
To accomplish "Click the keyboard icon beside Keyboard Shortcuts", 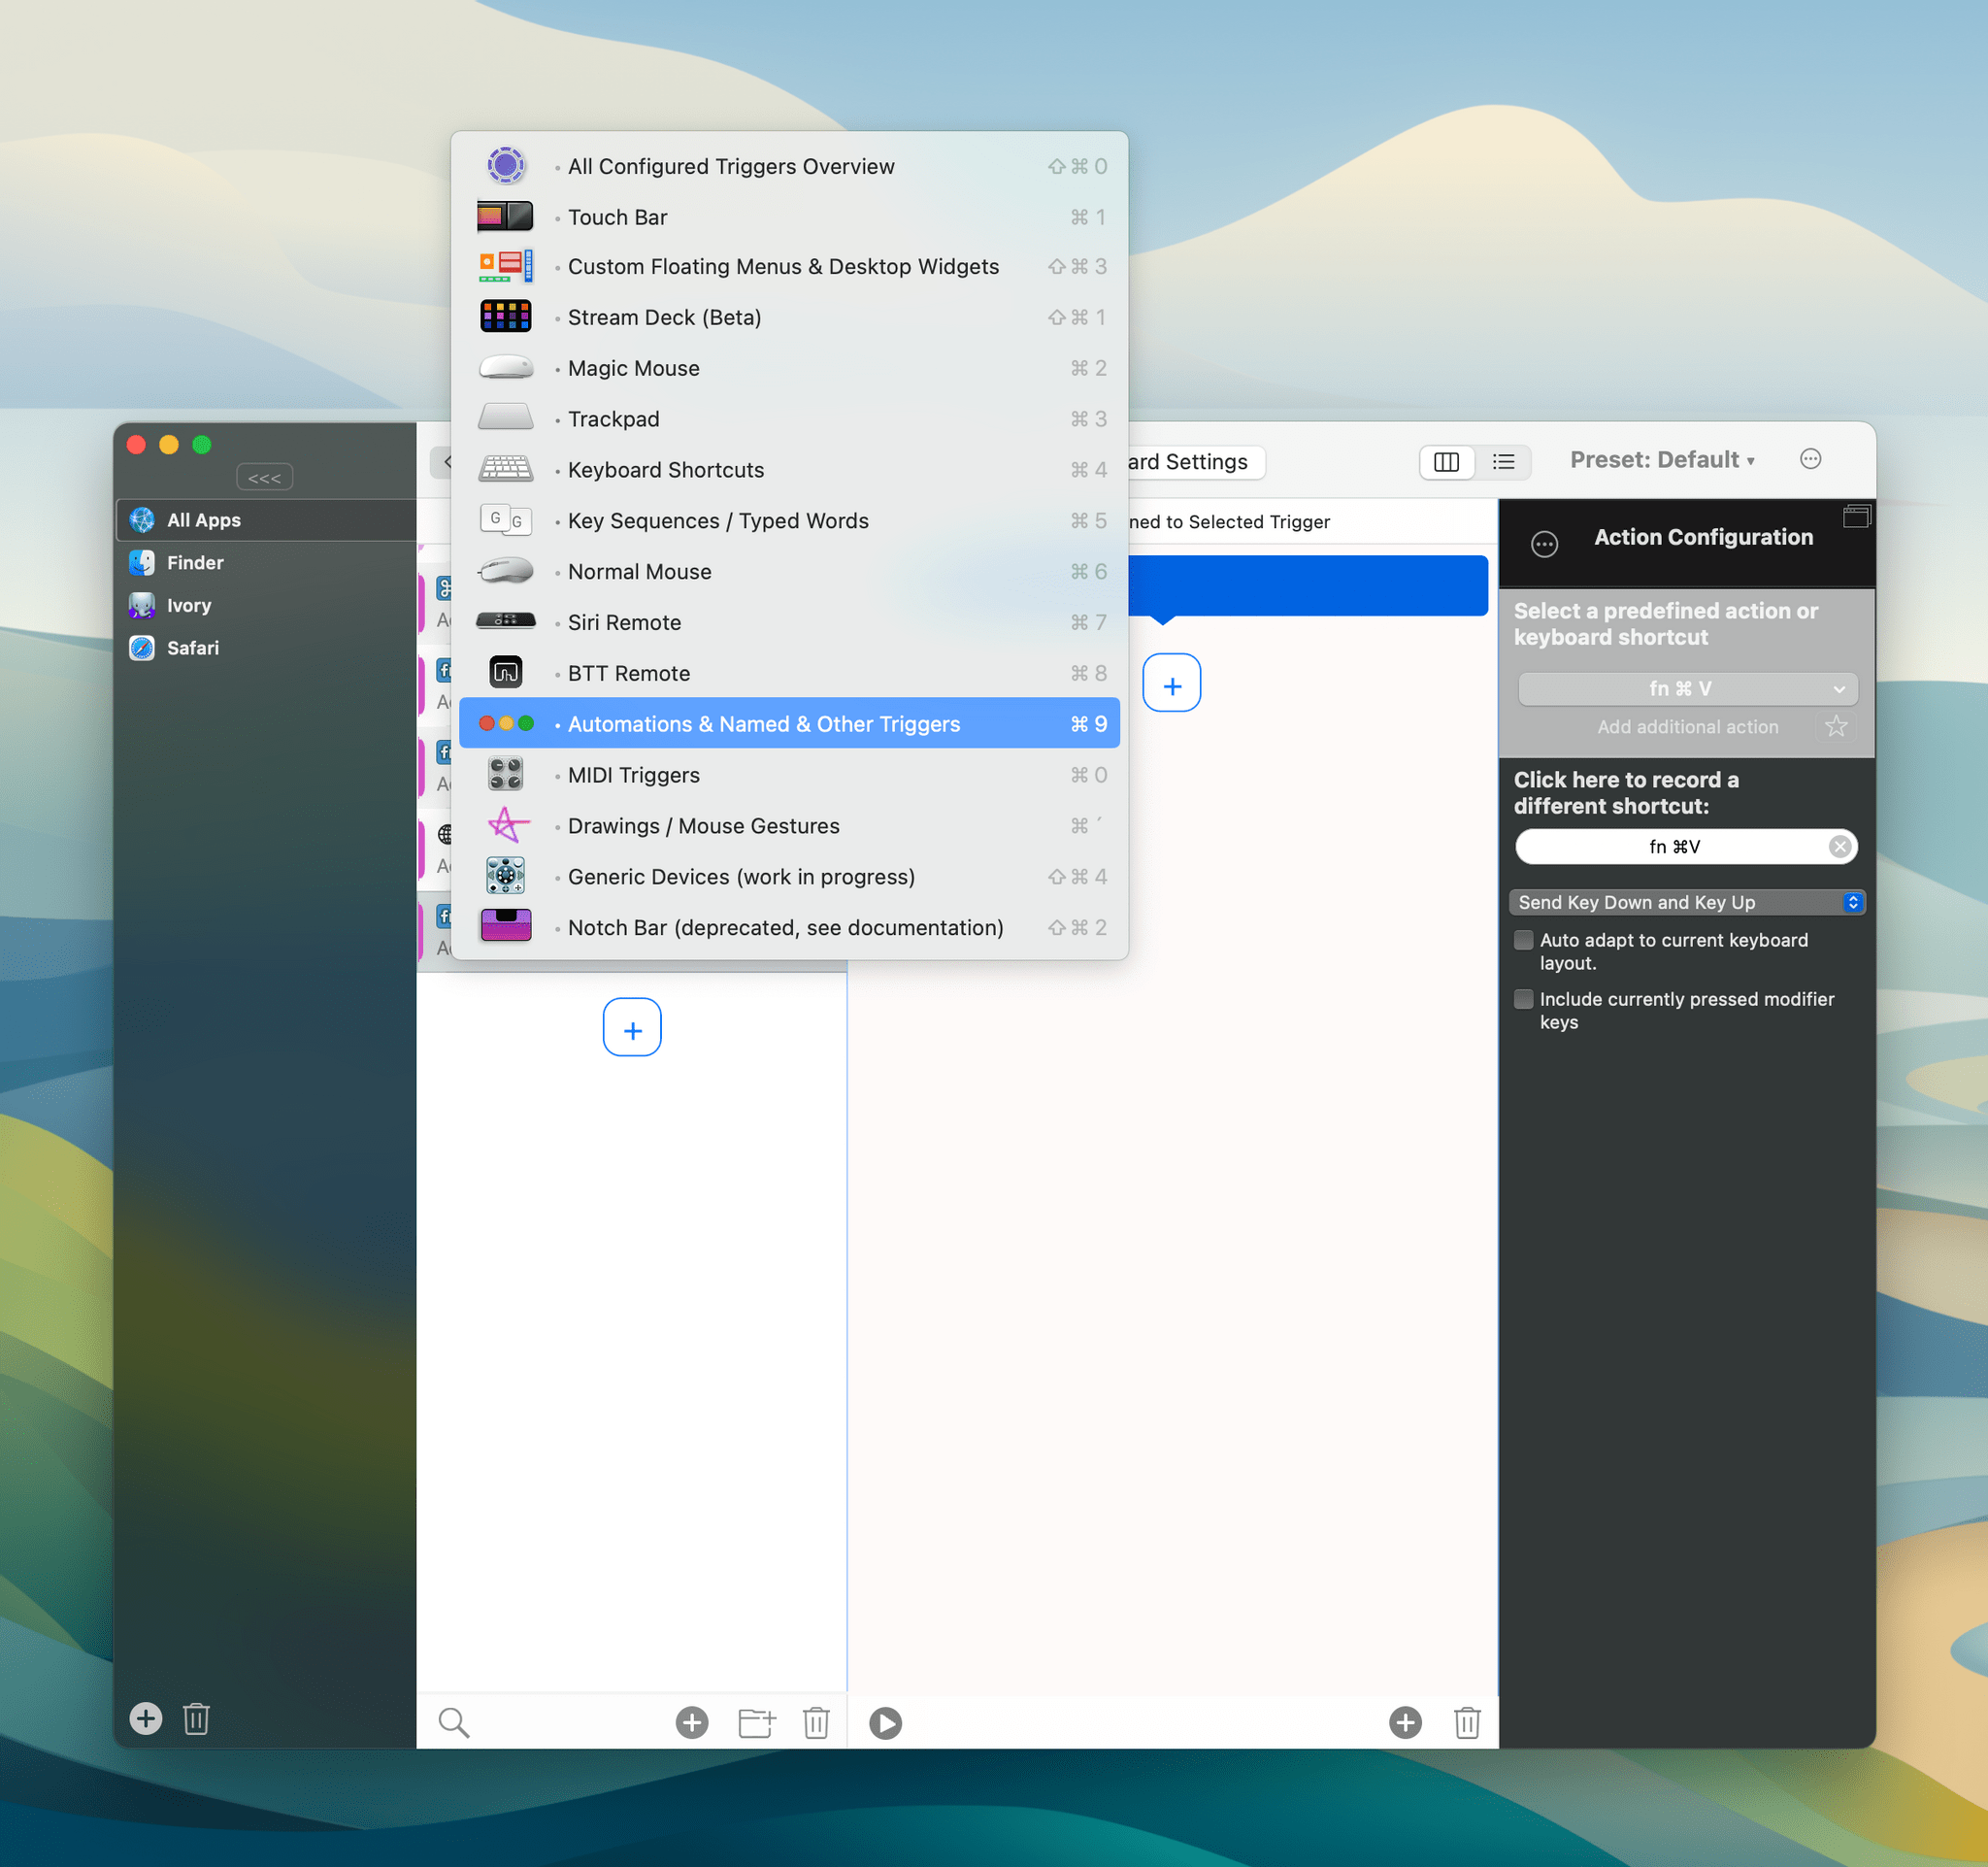I will point(506,469).
